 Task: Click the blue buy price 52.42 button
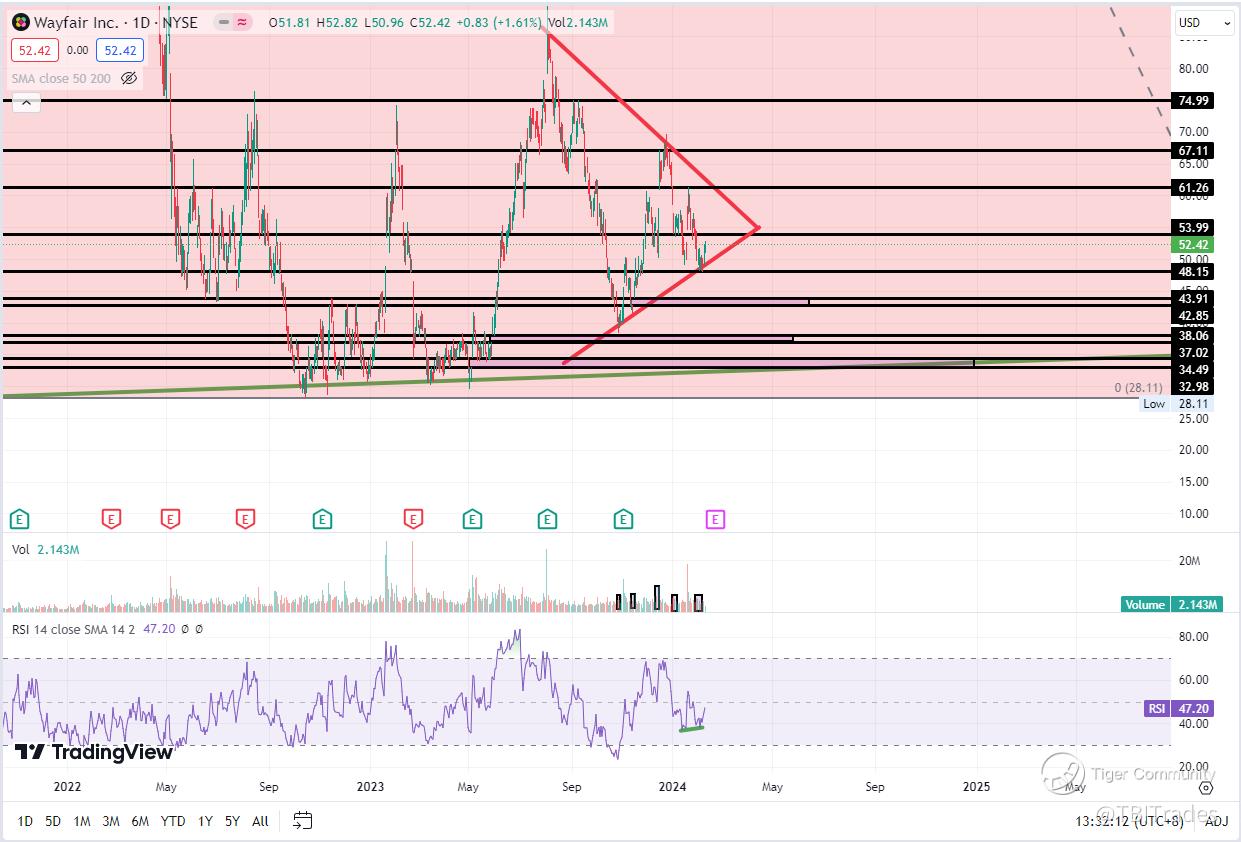tap(121, 50)
